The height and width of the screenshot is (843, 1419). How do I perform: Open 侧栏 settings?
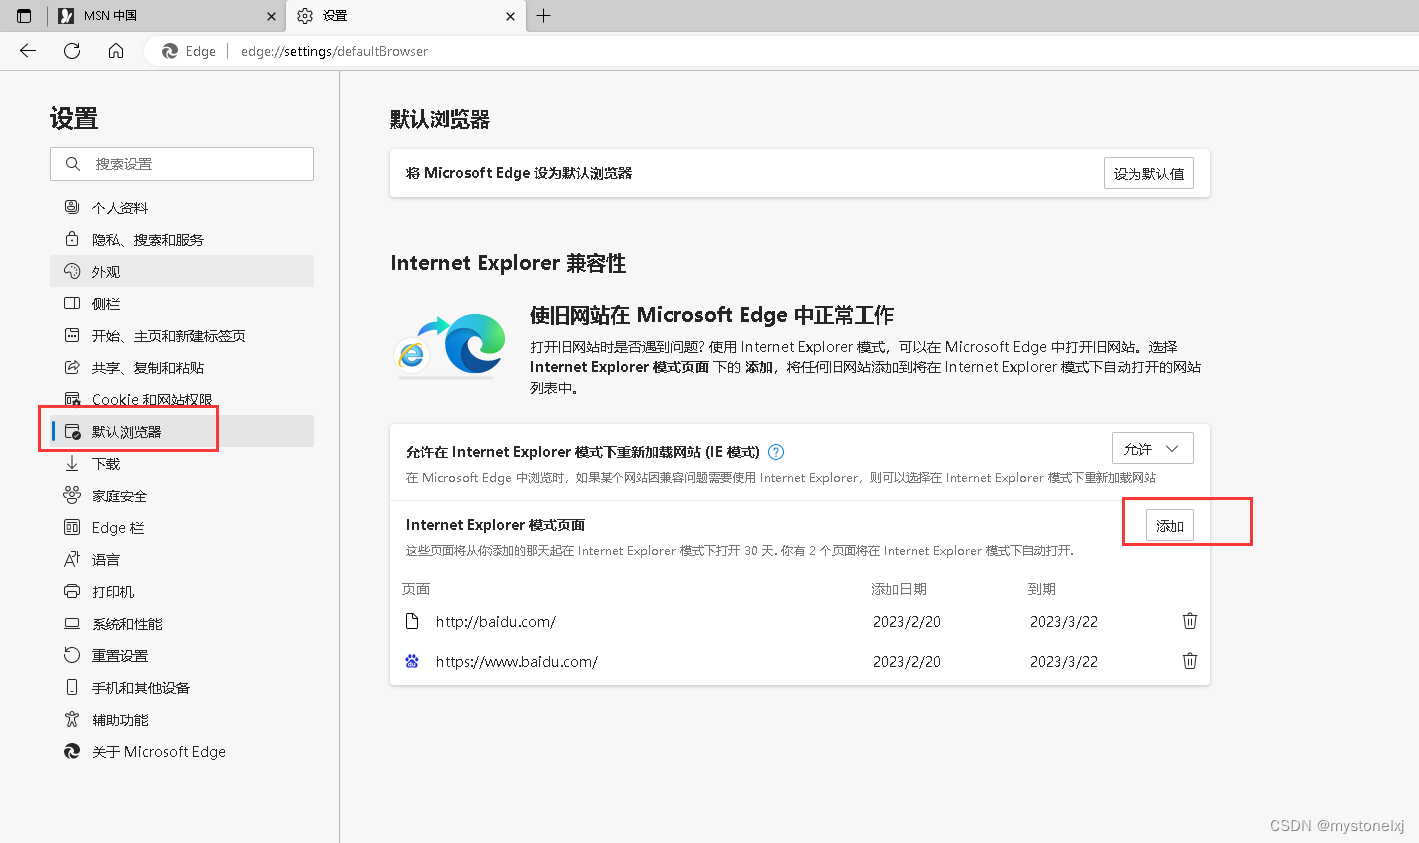[182, 304]
